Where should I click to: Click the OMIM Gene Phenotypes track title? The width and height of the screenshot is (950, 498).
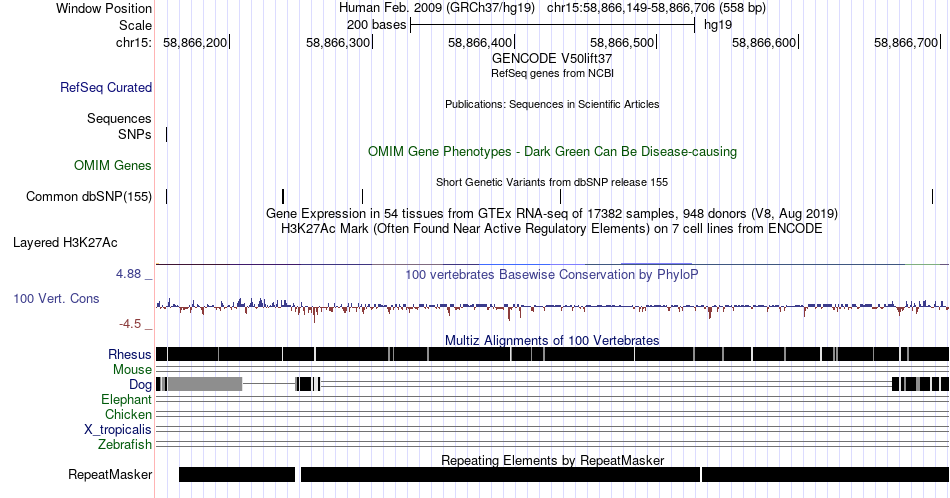(552, 151)
